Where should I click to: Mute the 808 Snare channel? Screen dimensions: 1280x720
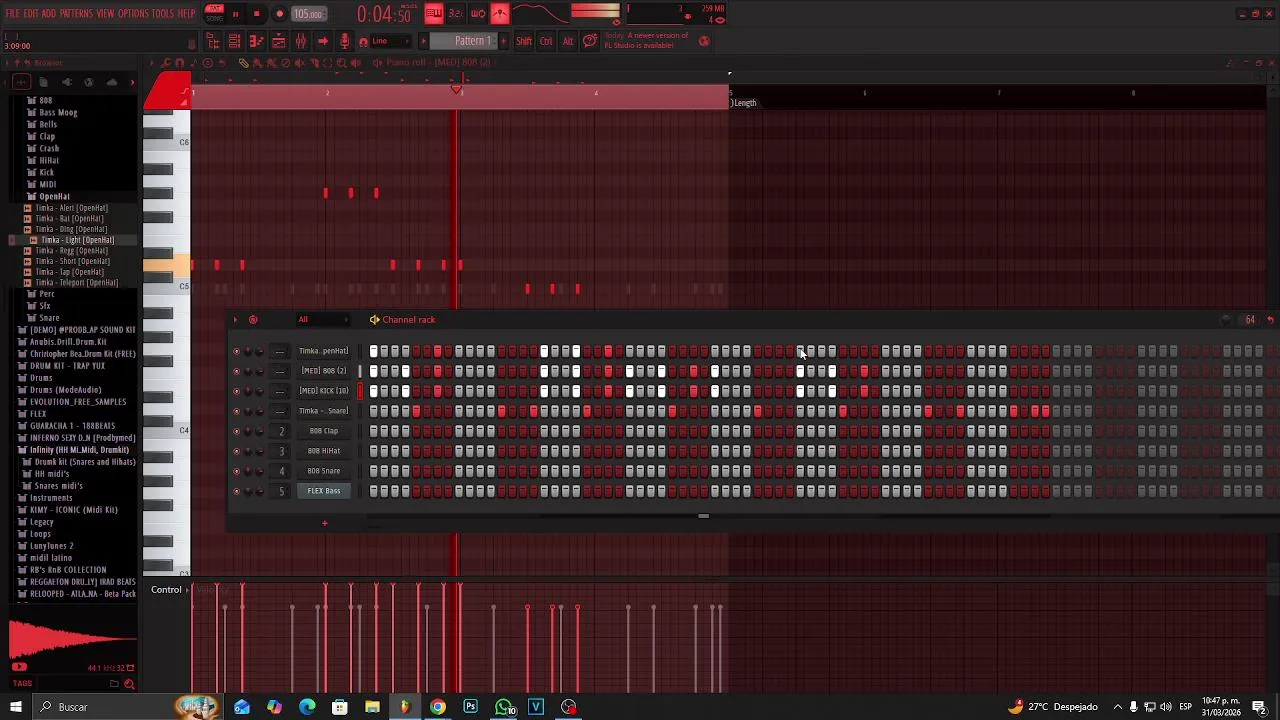pyautogui.click(x=237, y=471)
